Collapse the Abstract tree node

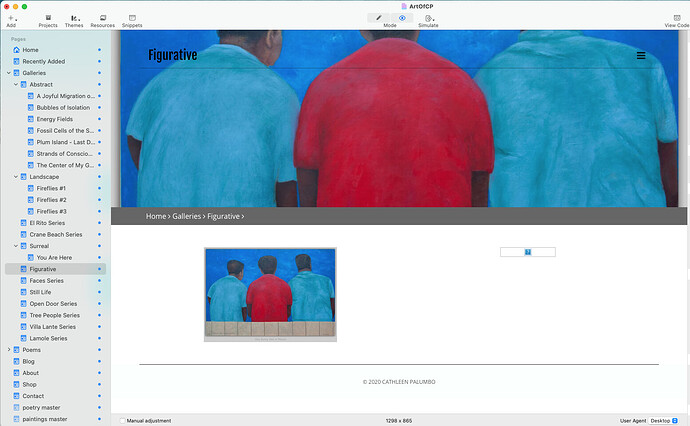[16, 84]
